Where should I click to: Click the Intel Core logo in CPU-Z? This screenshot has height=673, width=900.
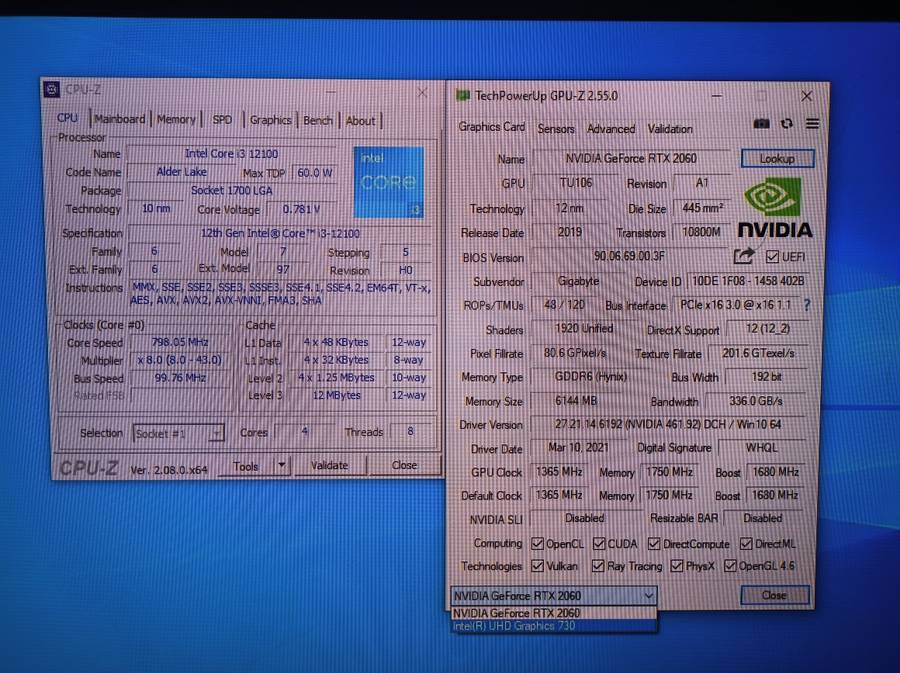click(x=388, y=183)
